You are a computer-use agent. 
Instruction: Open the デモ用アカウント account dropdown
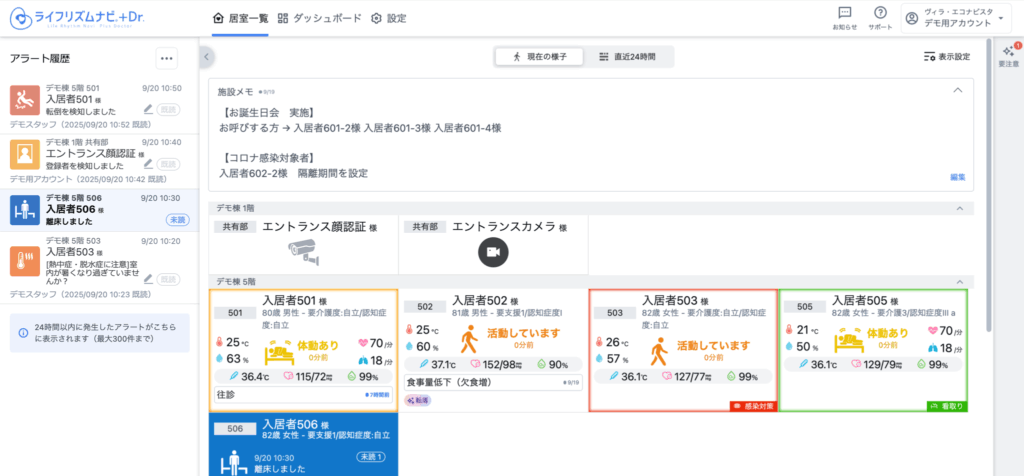(x=955, y=18)
